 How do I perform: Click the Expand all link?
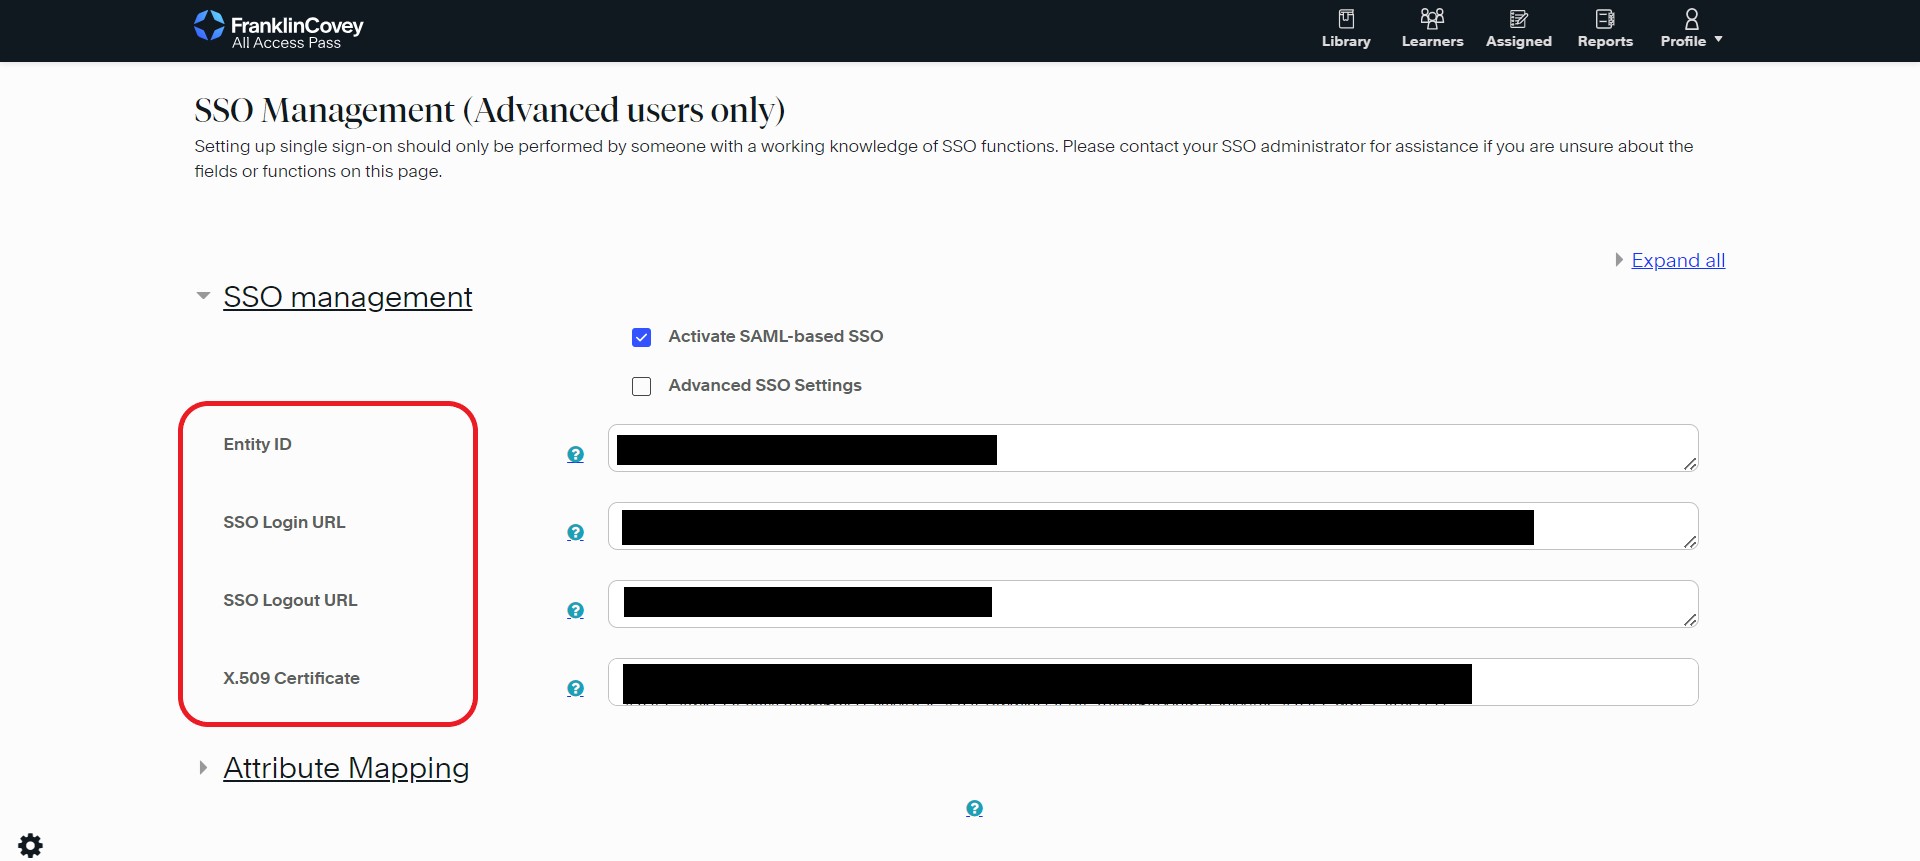click(1677, 261)
